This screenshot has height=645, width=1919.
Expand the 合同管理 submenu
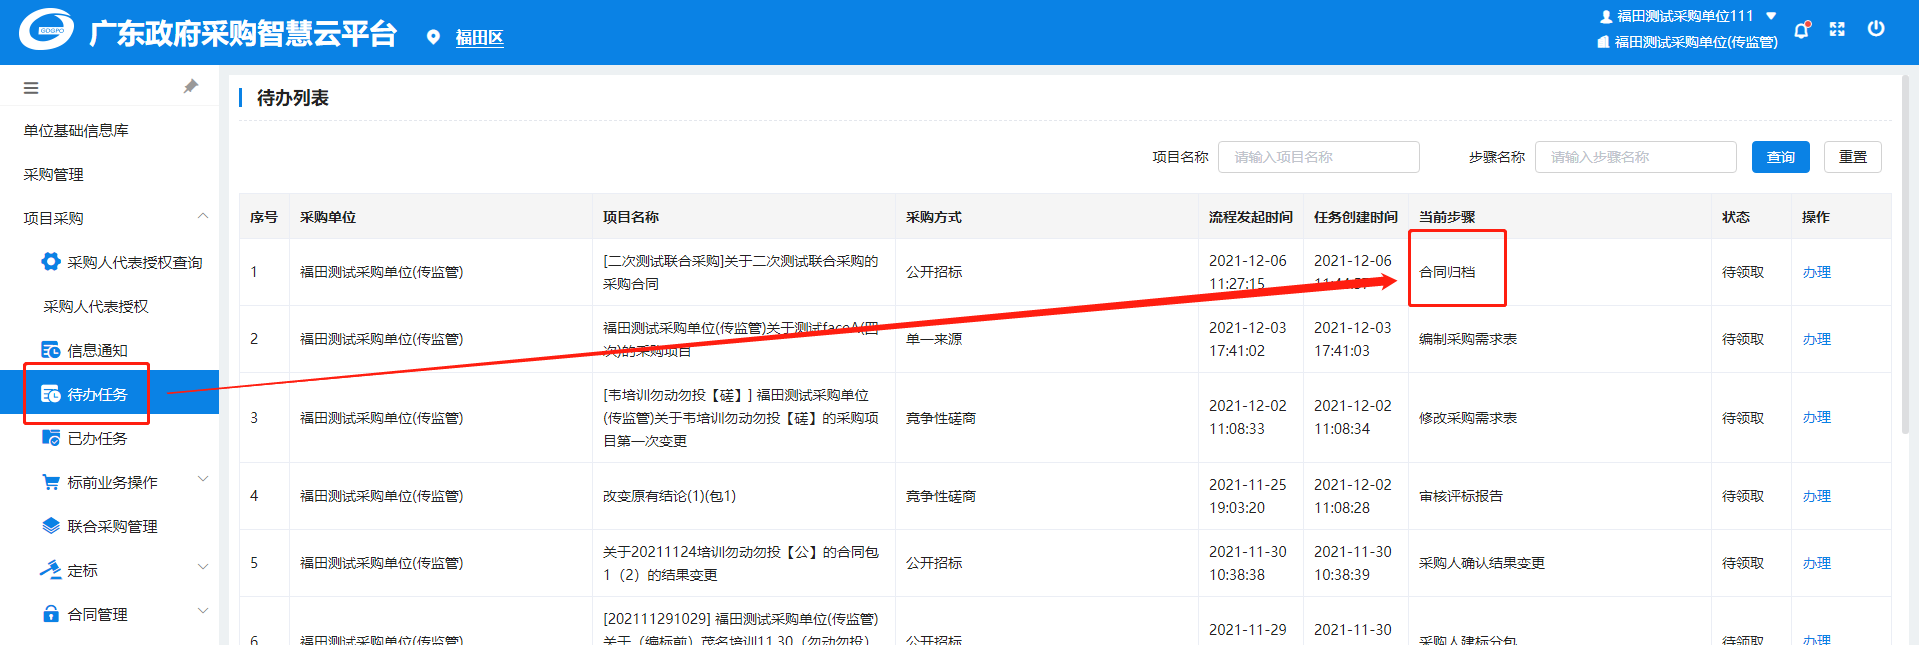point(203,612)
